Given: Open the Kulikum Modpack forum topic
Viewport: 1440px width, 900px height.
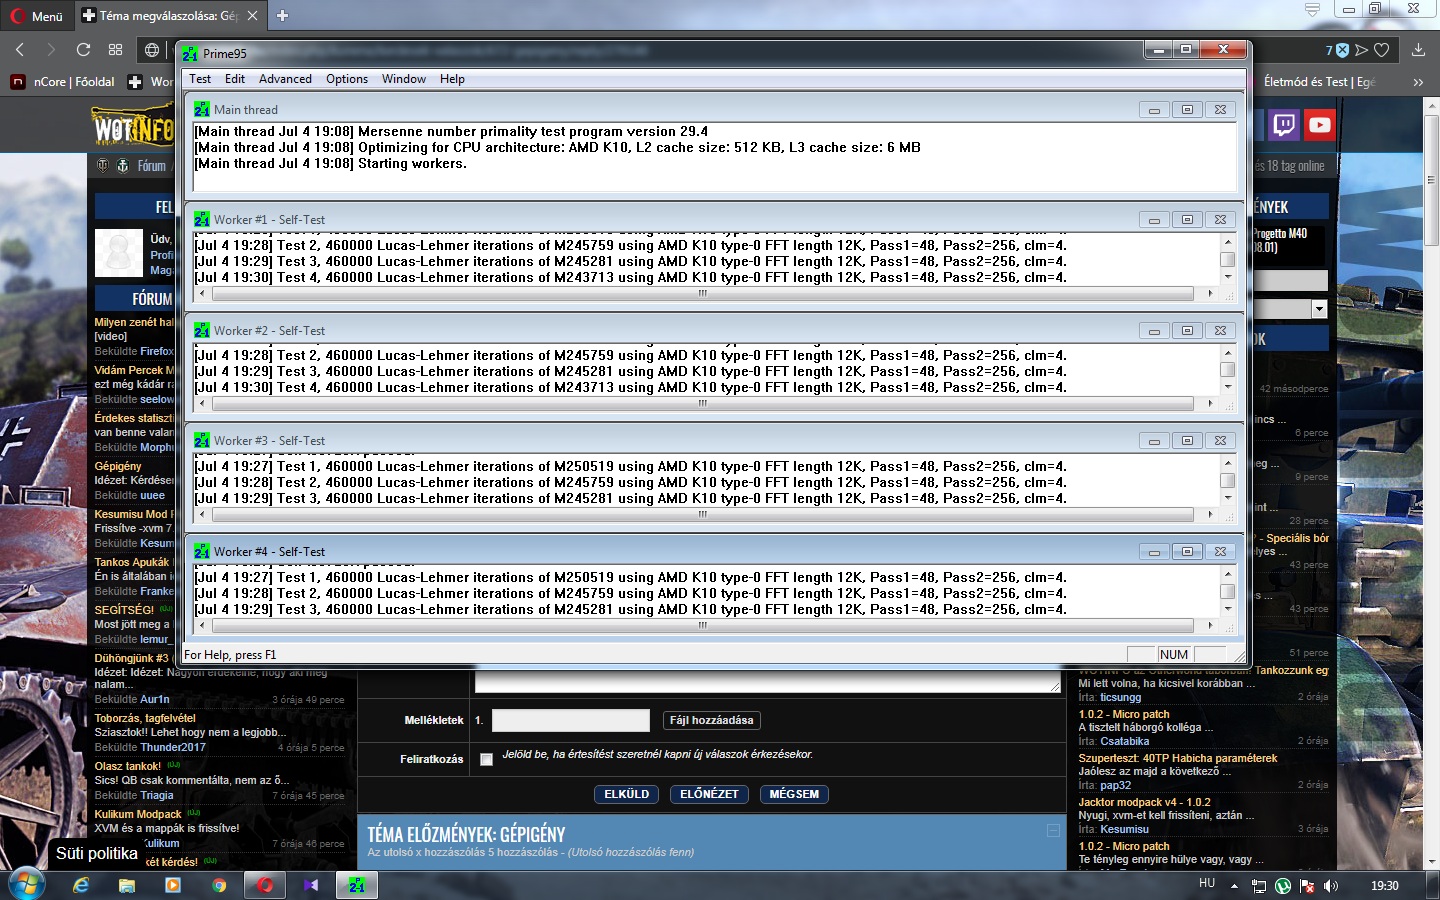Looking at the screenshot, I should point(138,814).
